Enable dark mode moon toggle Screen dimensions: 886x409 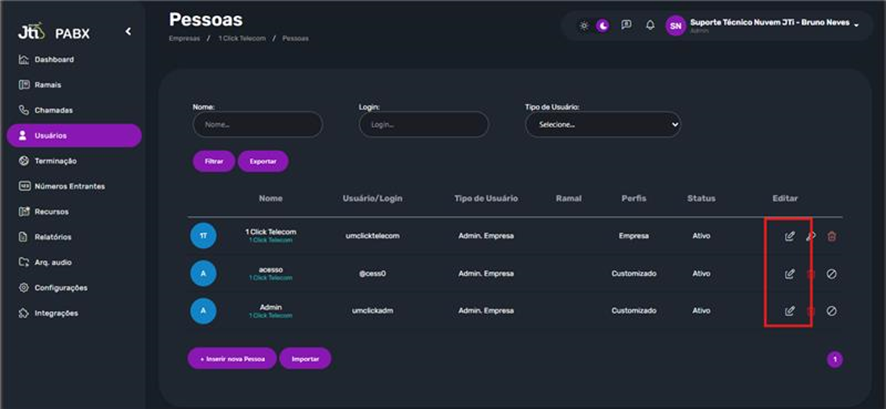tap(603, 25)
